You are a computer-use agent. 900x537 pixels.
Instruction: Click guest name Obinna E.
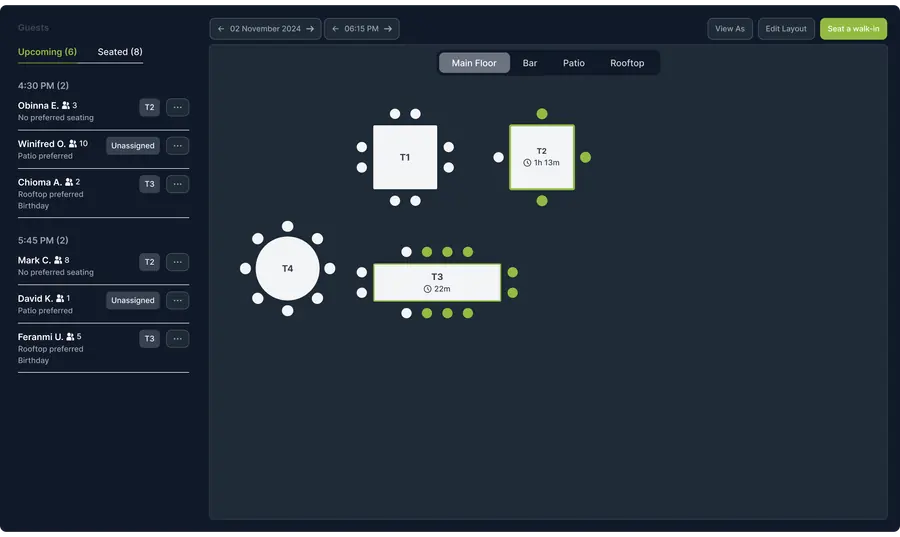click(38, 106)
